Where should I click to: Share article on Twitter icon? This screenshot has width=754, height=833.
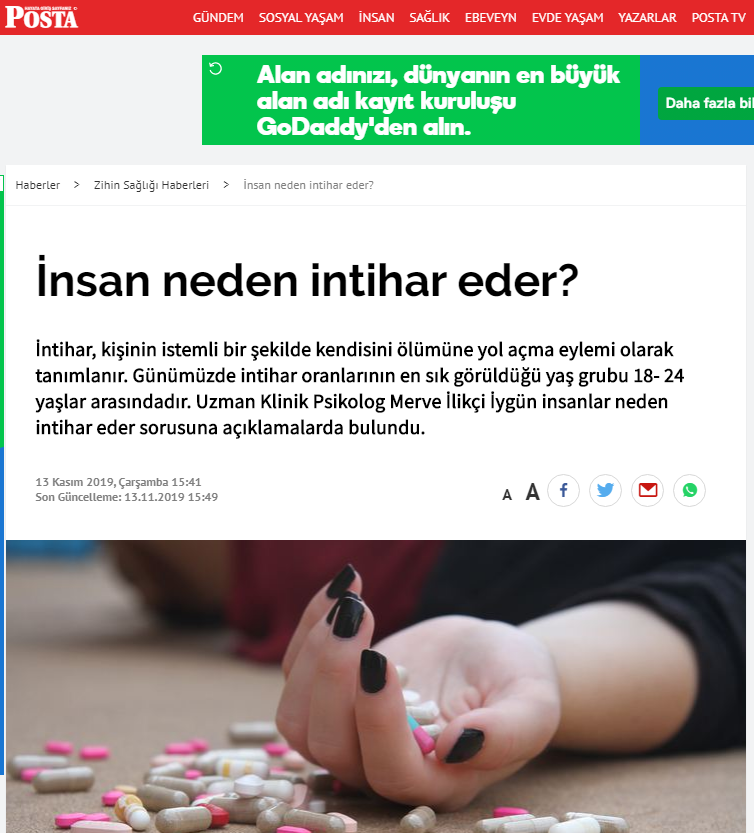[x=605, y=490]
